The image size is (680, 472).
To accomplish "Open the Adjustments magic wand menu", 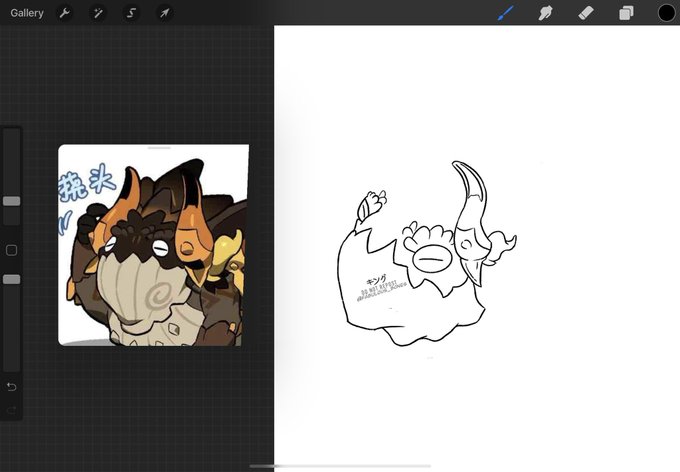I will click(98, 13).
